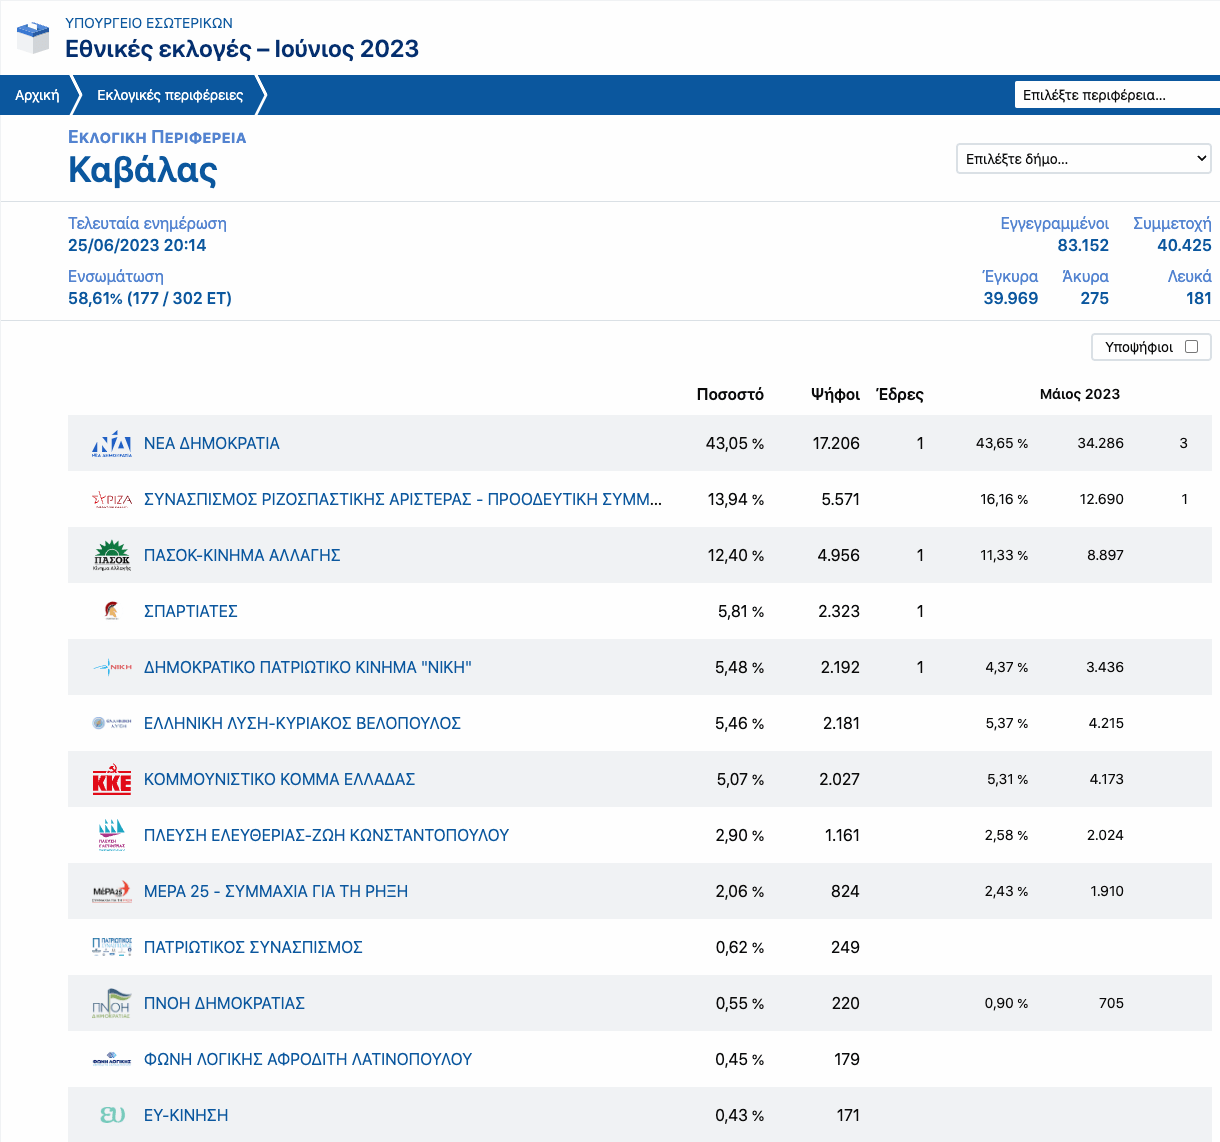Click the Συμμετοχή 40.425 value
This screenshot has height=1142, width=1220.
[x=1184, y=245]
